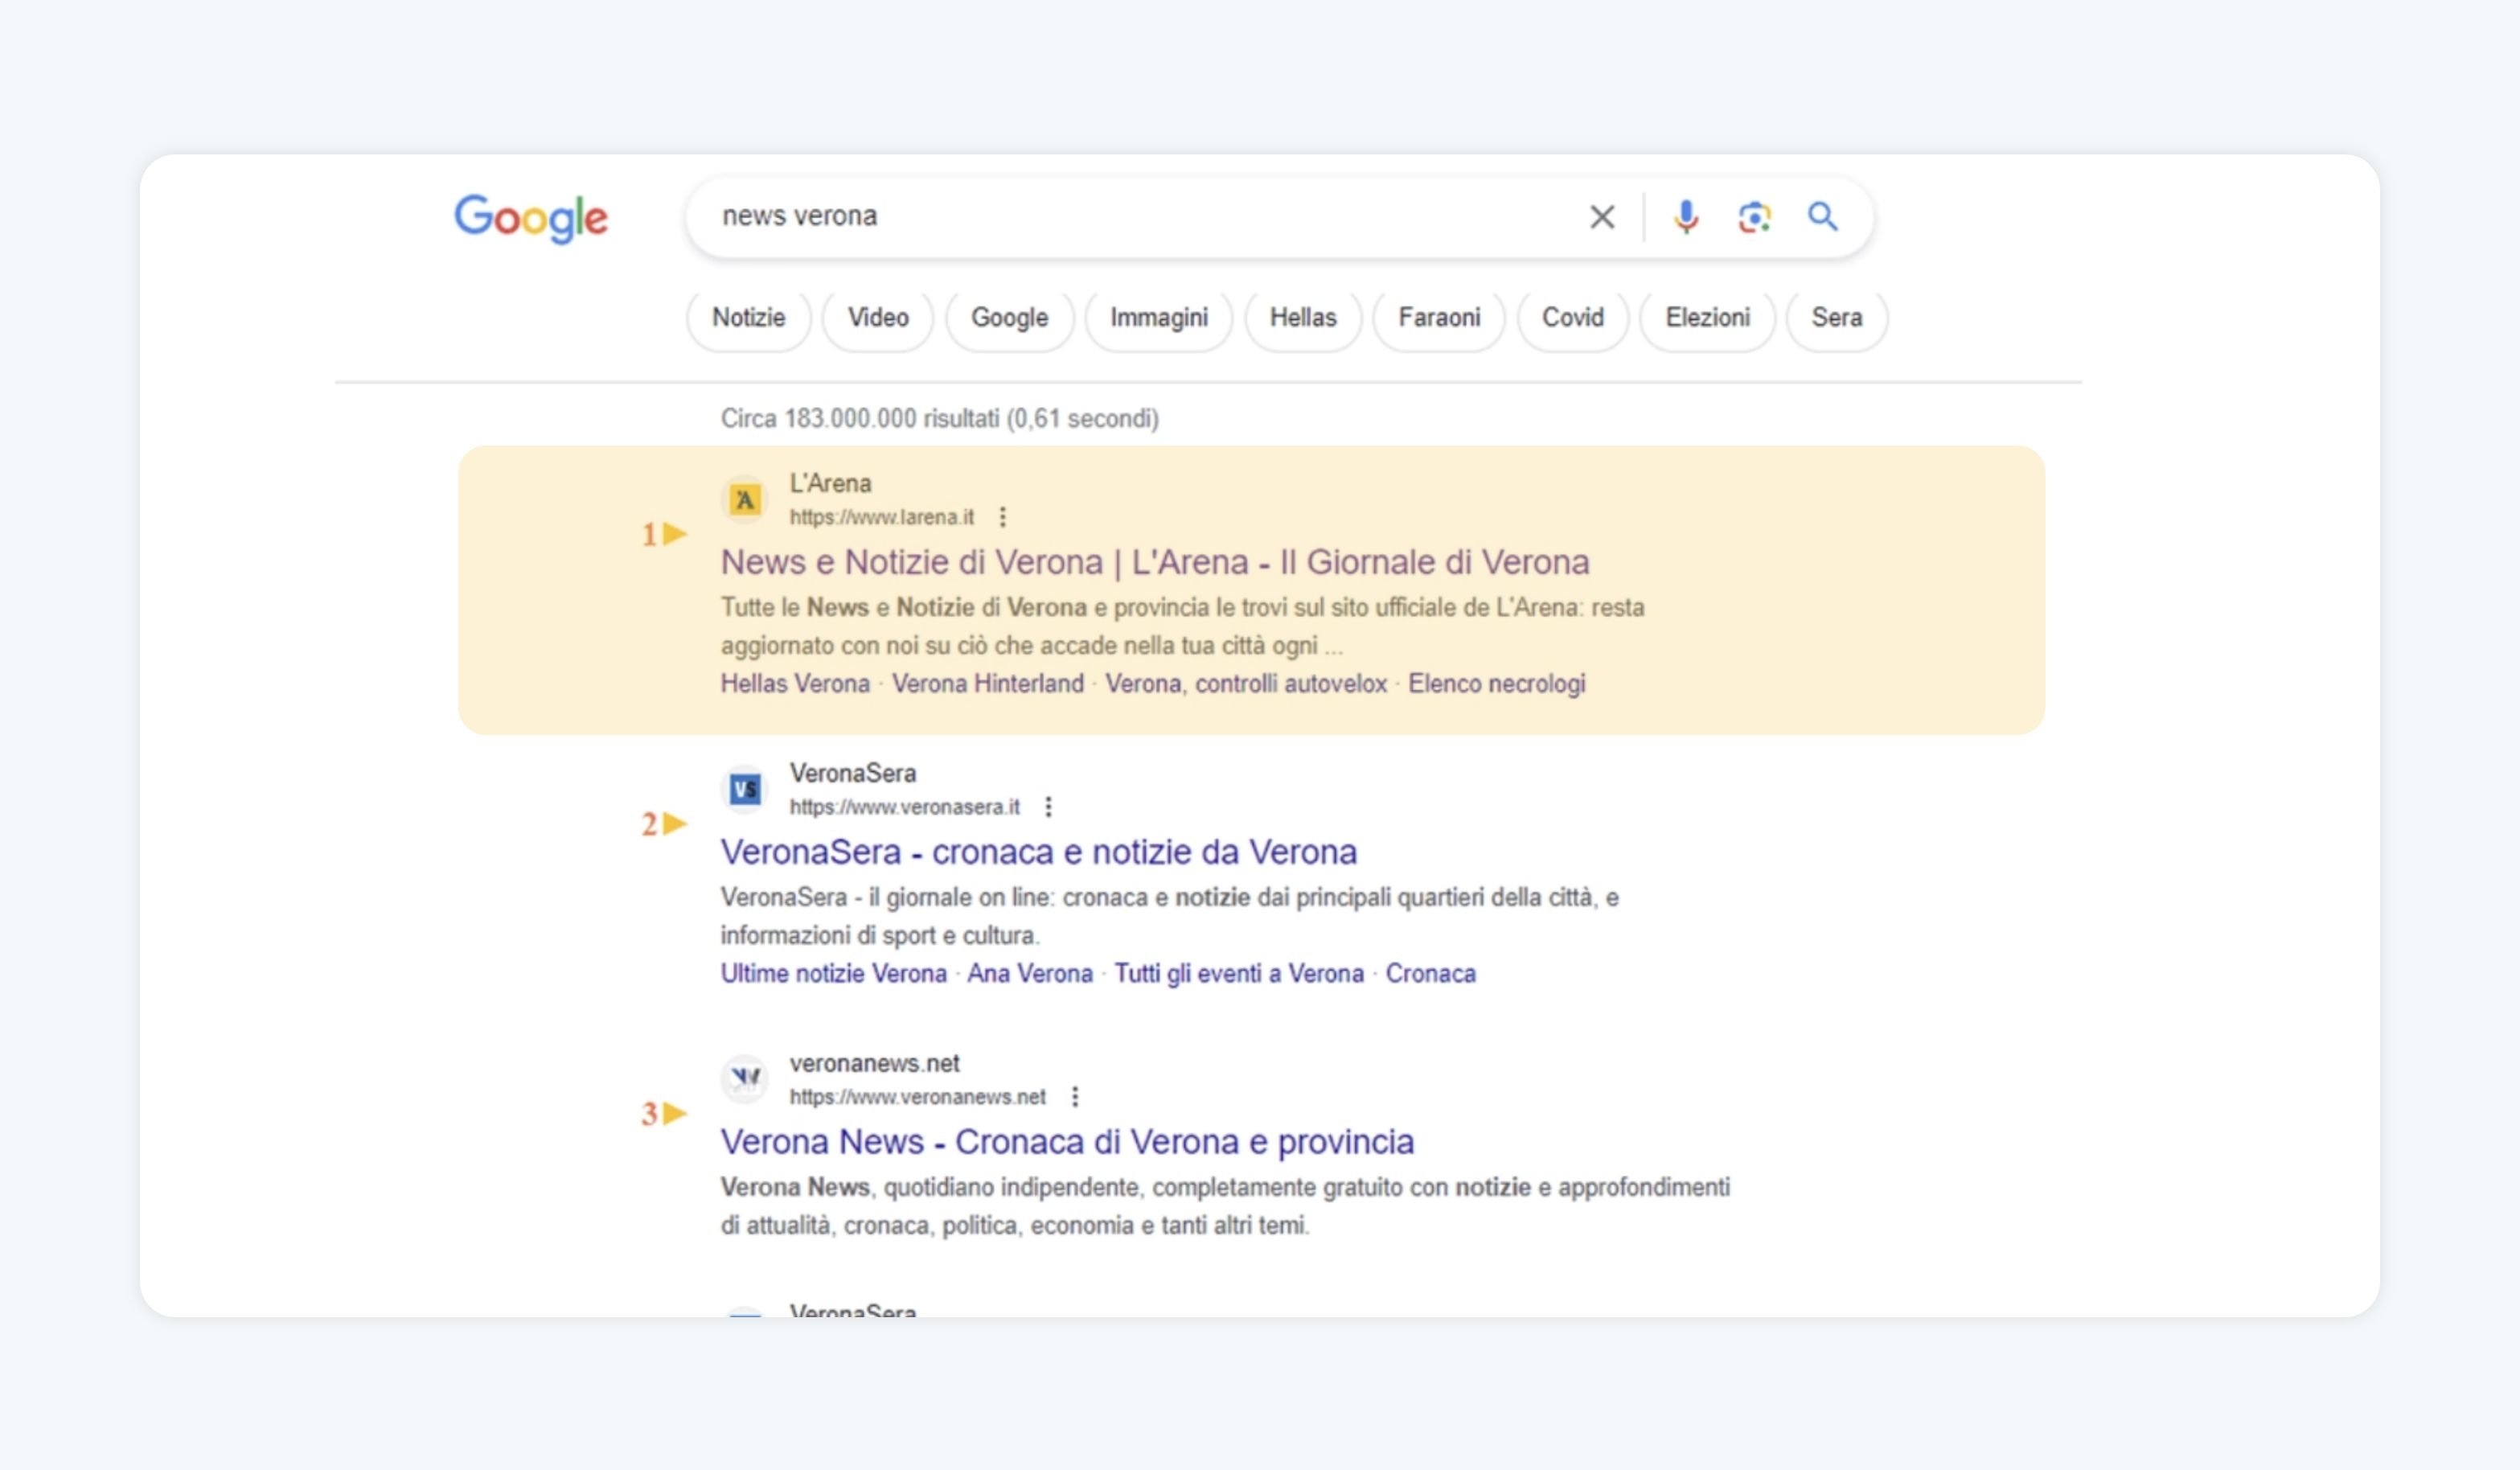Click the https://www.veronasera.it URL text
The width and height of the screenshot is (2520, 1470).
(905, 807)
